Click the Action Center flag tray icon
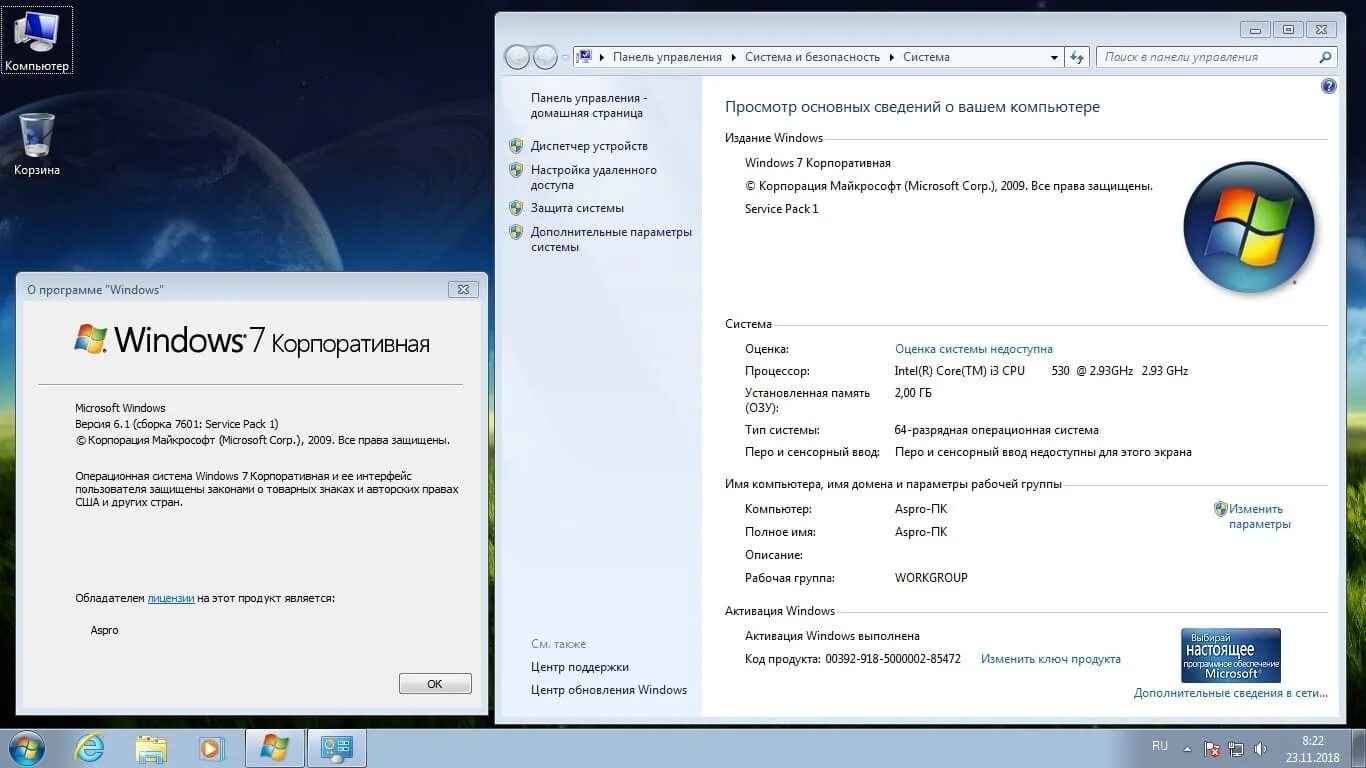This screenshot has width=1366, height=768. (x=1212, y=749)
